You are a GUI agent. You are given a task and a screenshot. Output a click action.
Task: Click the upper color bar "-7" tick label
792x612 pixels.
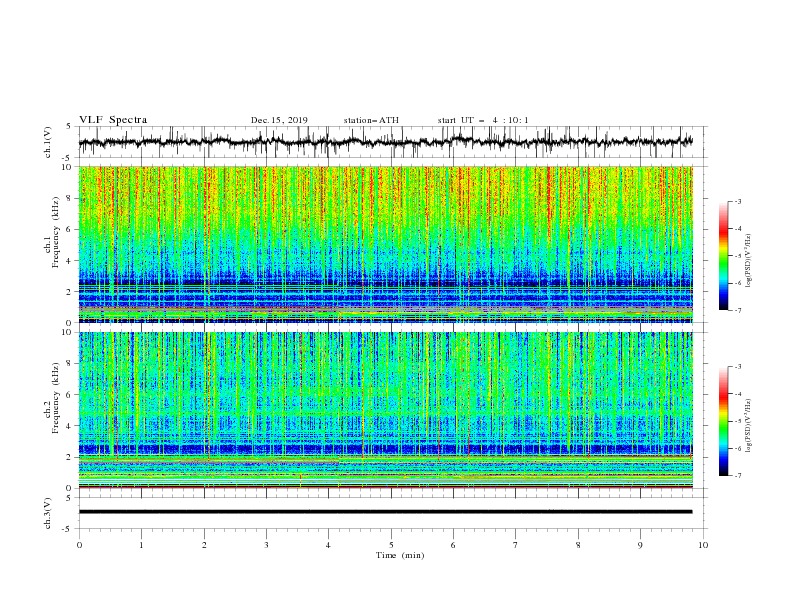pos(738,310)
